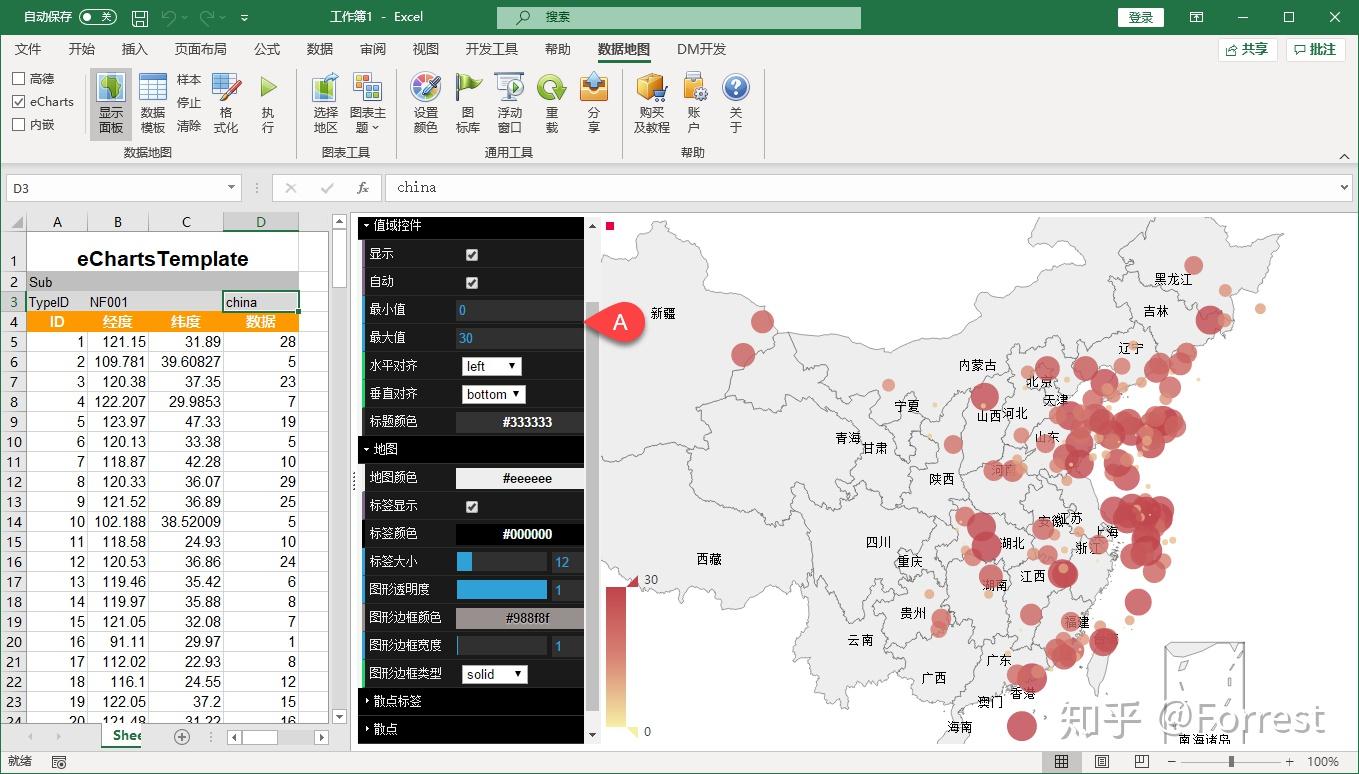Click the 登录 (Login) button
The width and height of the screenshot is (1359, 774).
(x=1140, y=17)
